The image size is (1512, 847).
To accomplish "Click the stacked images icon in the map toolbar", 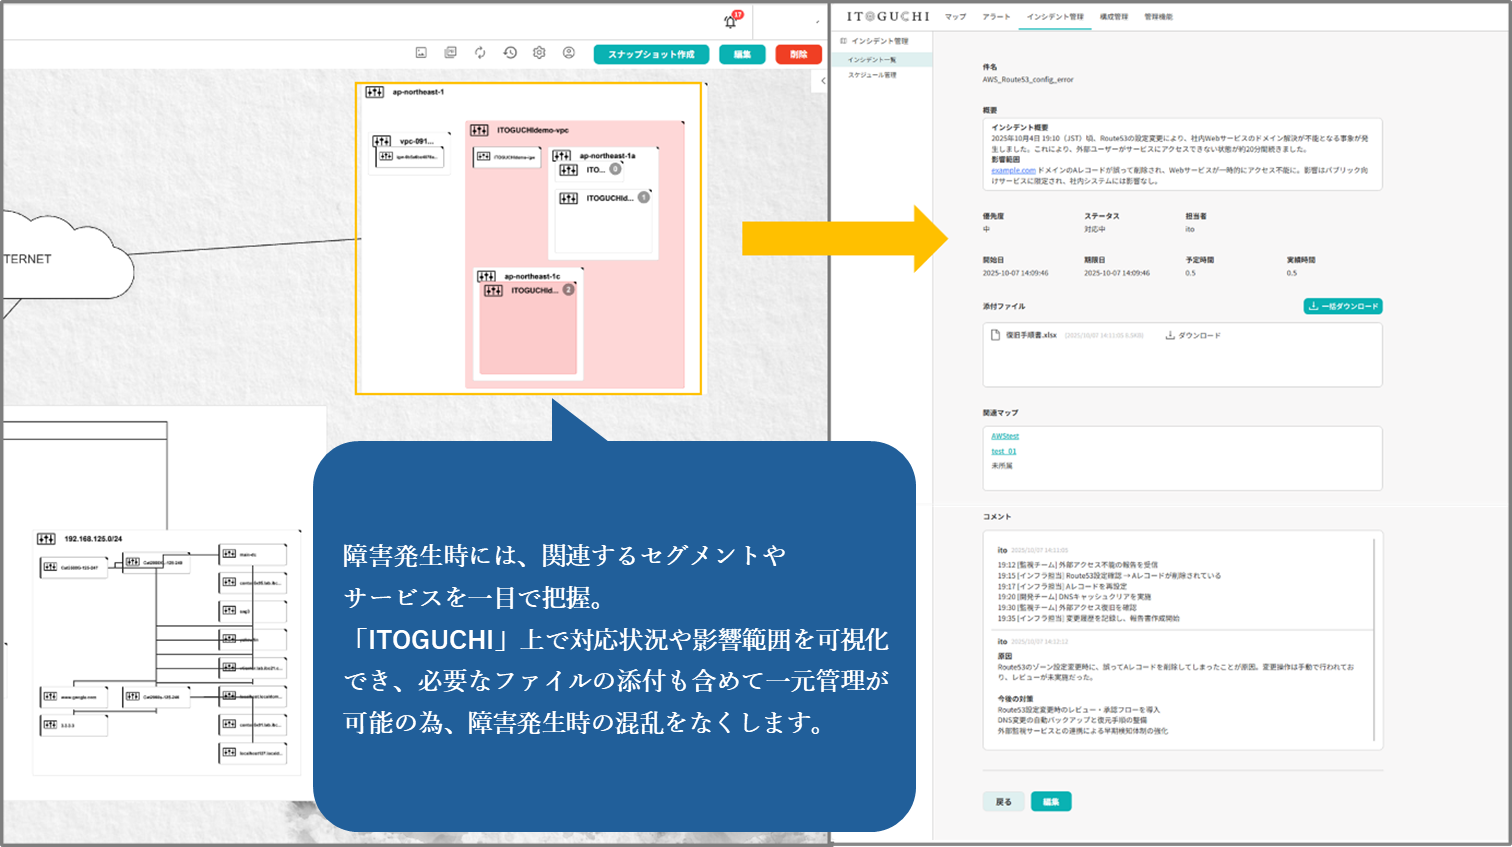I will coord(451,53).
